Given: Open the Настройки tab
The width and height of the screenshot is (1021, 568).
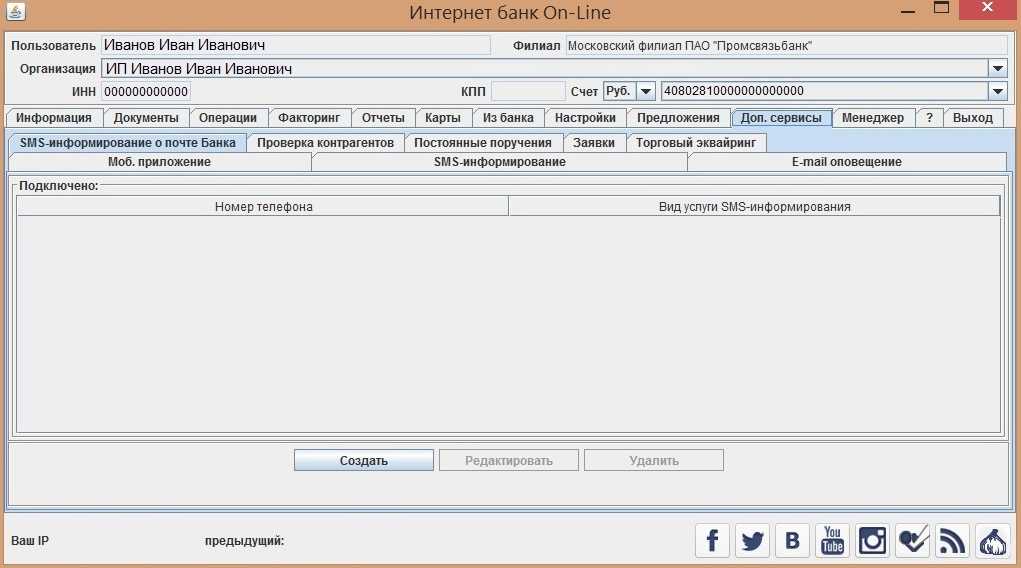Looking at the screenshot, I should click(x=585, y=118).
